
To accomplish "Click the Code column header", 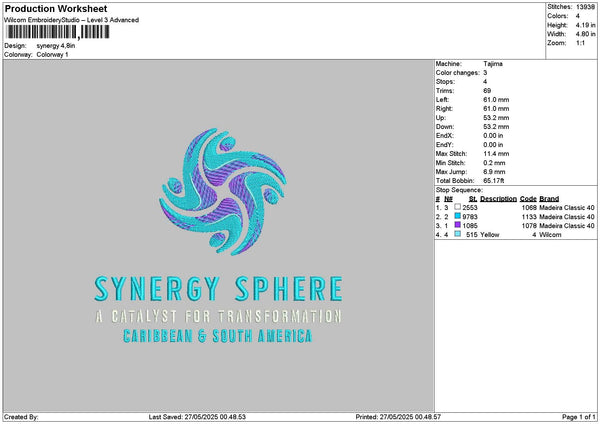I will coord(528,198).
